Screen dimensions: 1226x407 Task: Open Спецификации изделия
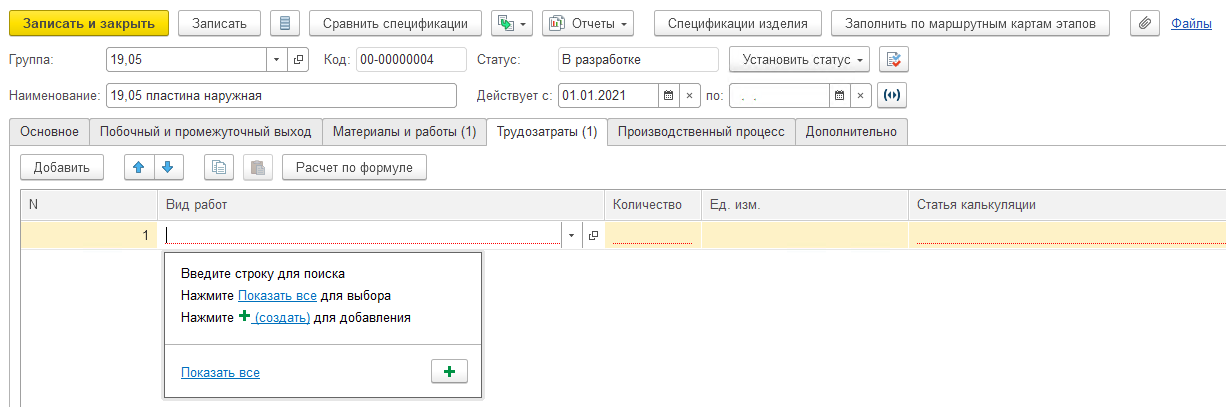click(x=738, y=23)
